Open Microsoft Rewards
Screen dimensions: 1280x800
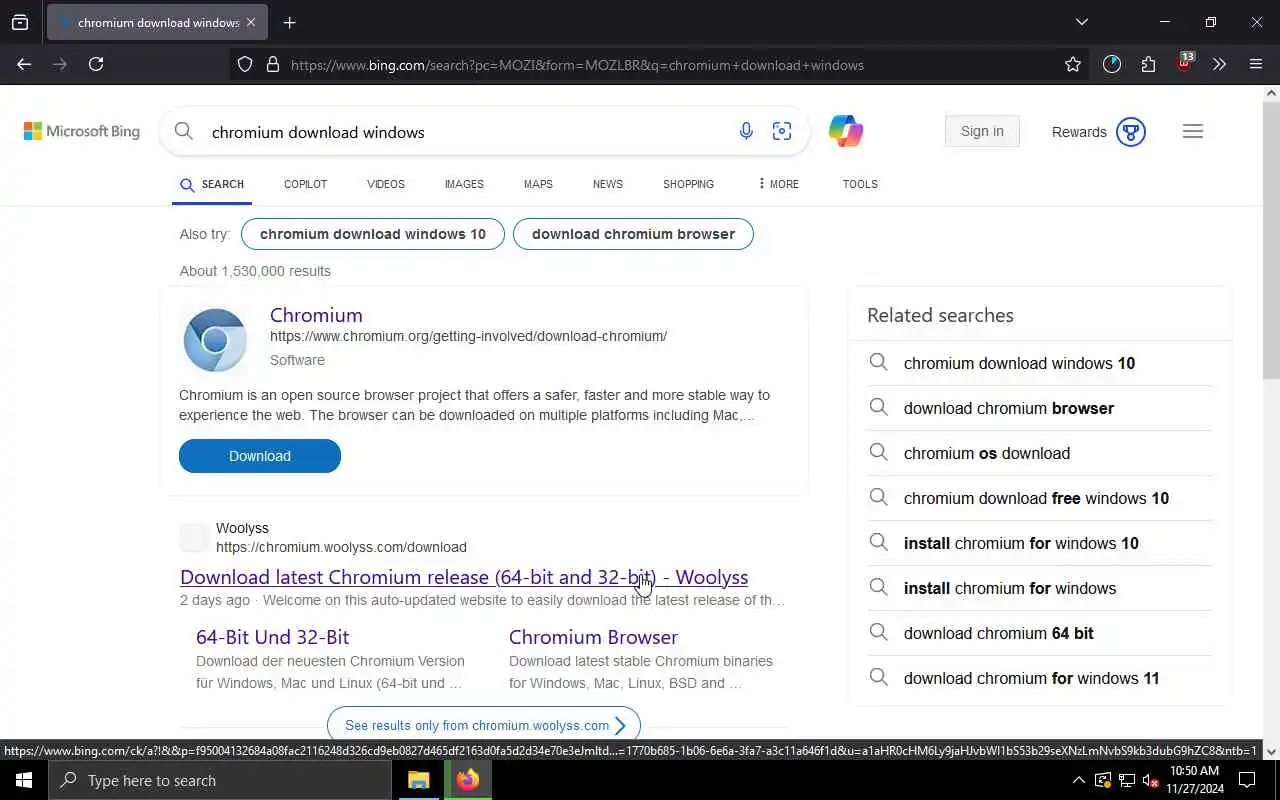pos(1098,132)
